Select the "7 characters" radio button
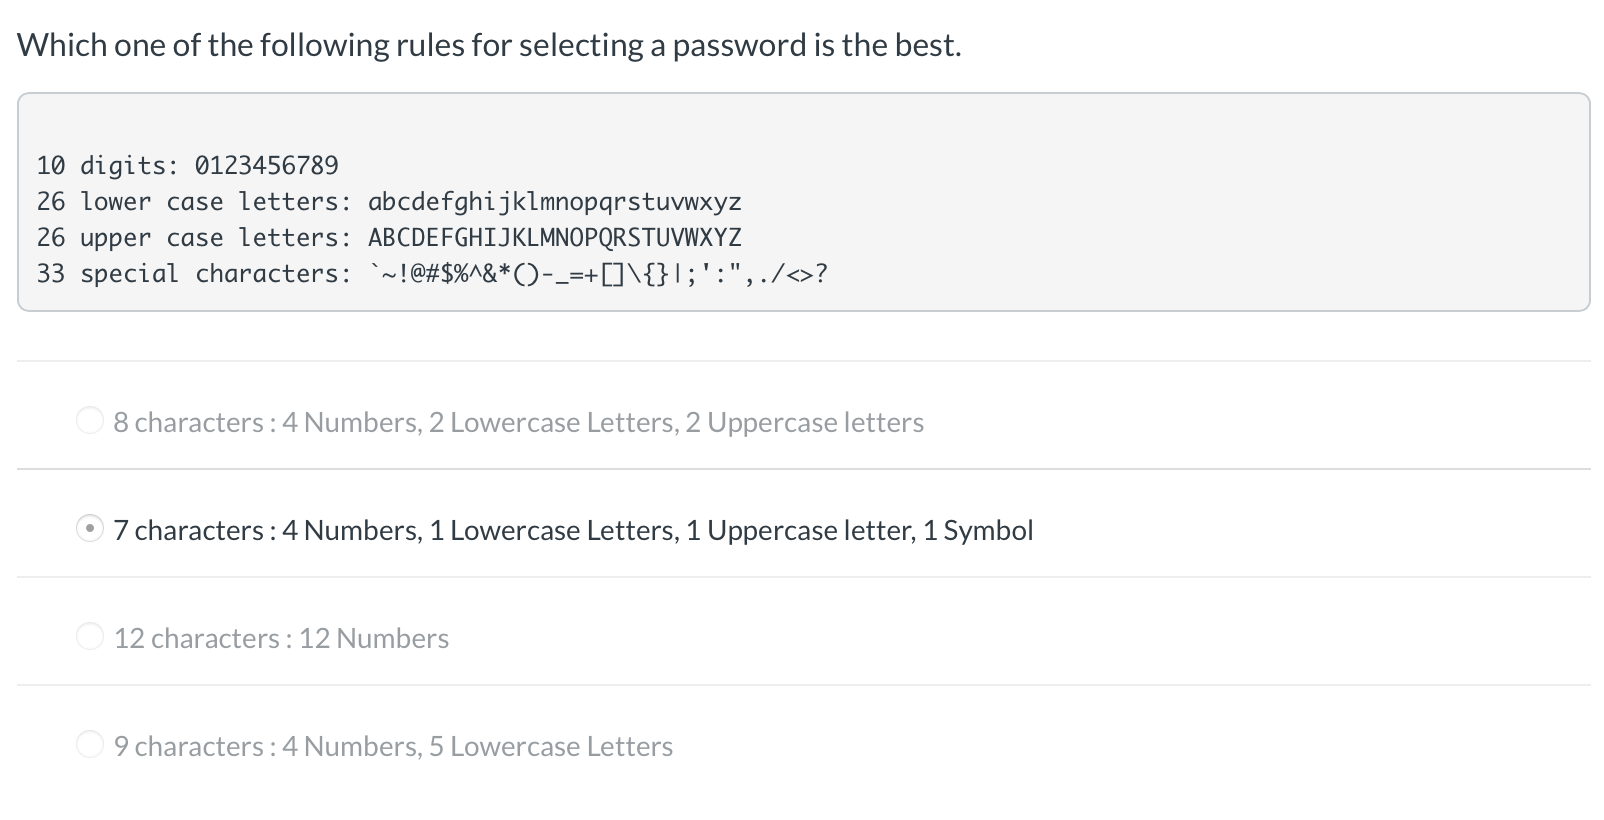This screenshot has height=820, width=1604. 90,529
